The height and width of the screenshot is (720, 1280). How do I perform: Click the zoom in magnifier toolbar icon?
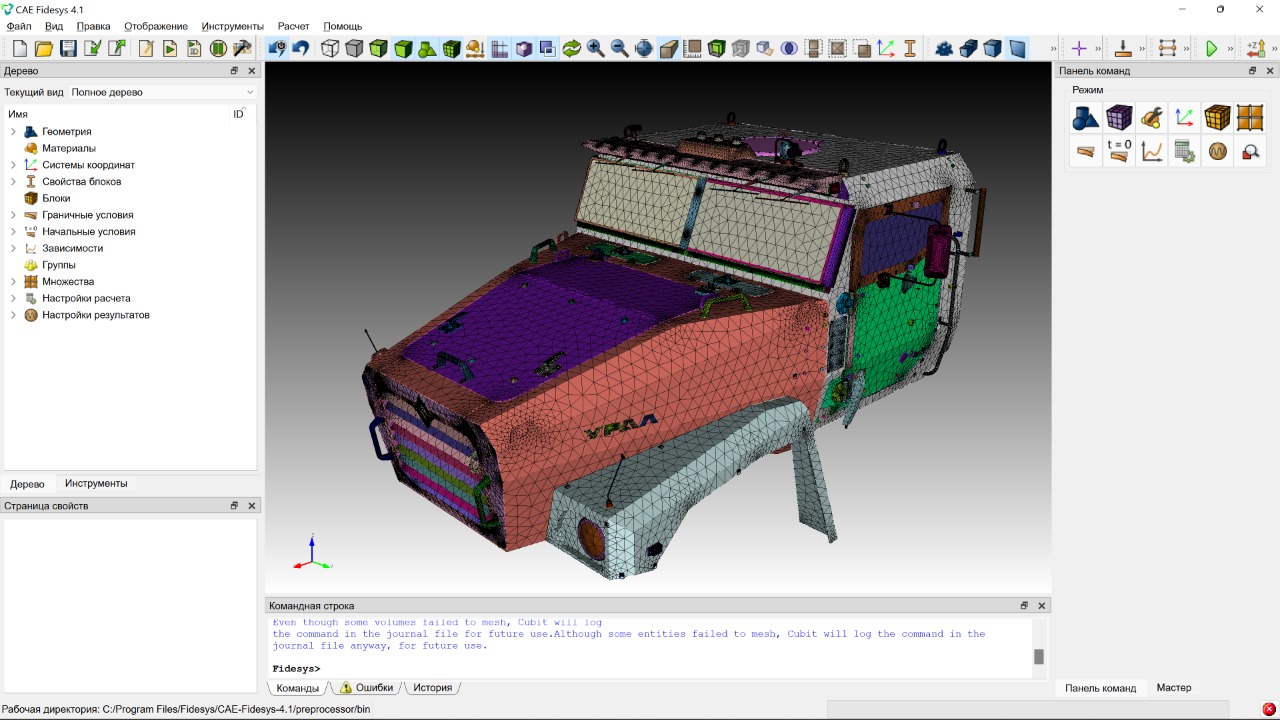point(596,48)
